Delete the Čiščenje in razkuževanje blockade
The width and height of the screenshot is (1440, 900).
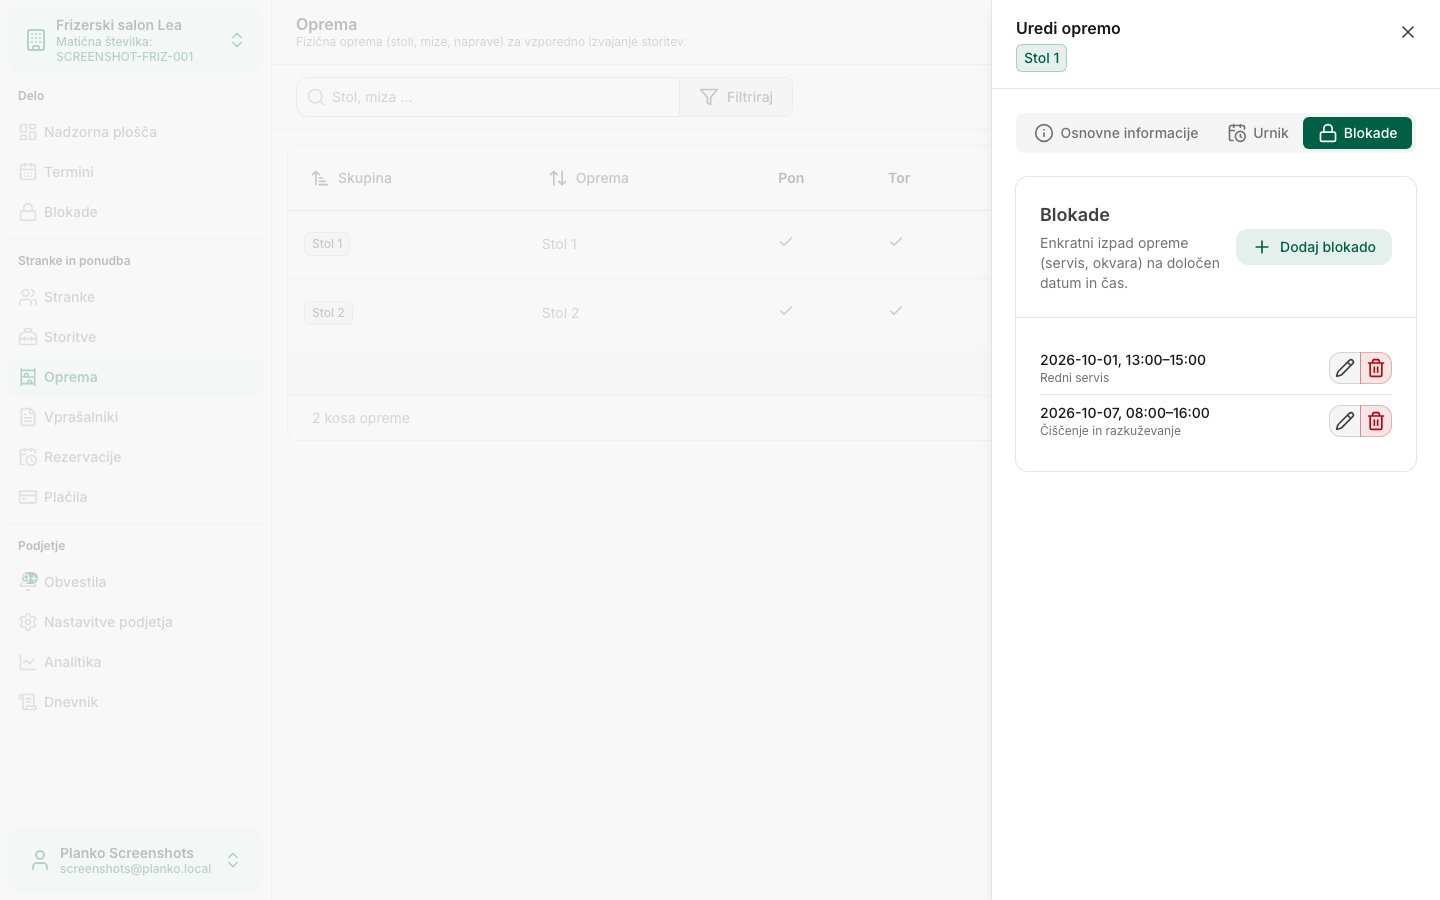(x=1376, y=421)
